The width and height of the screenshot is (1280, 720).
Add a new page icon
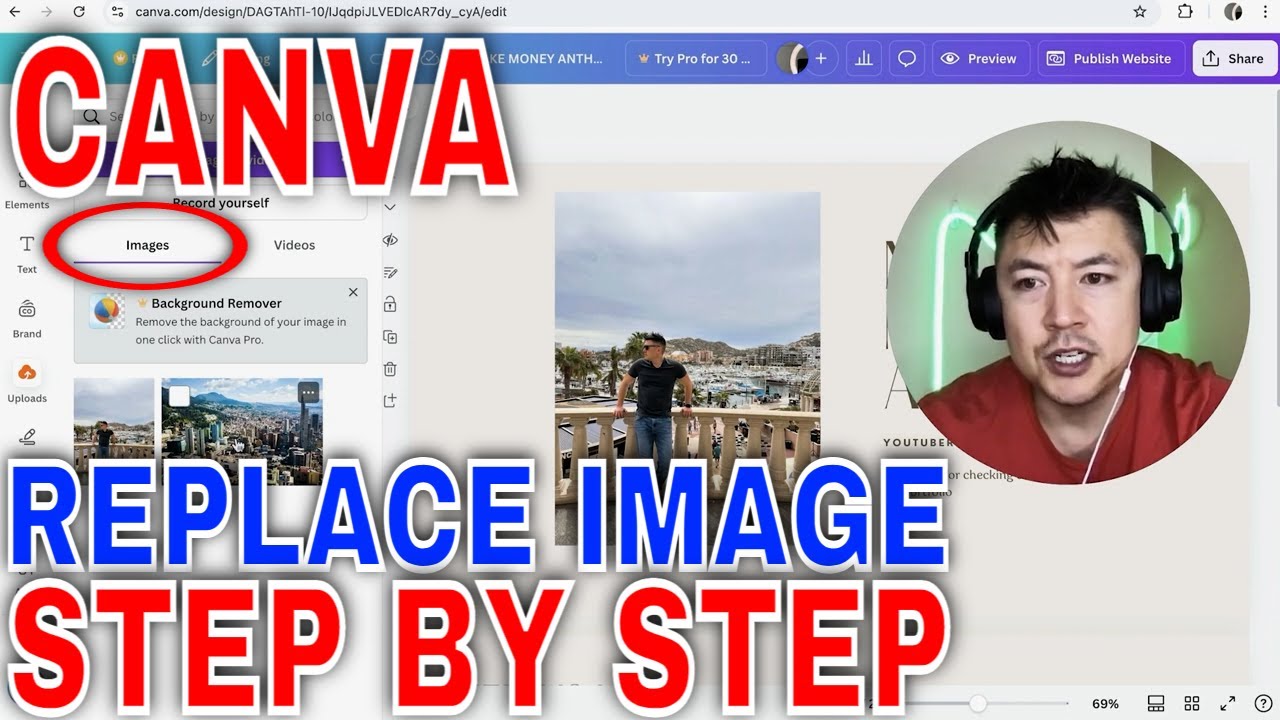coord(390,401)
